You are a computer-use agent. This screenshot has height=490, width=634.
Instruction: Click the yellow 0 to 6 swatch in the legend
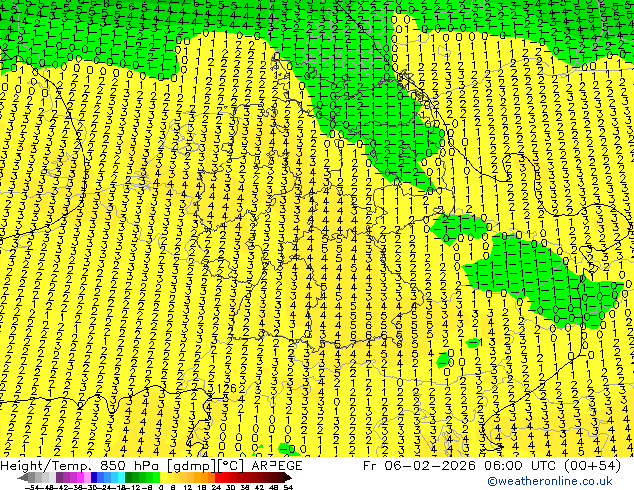164,477
